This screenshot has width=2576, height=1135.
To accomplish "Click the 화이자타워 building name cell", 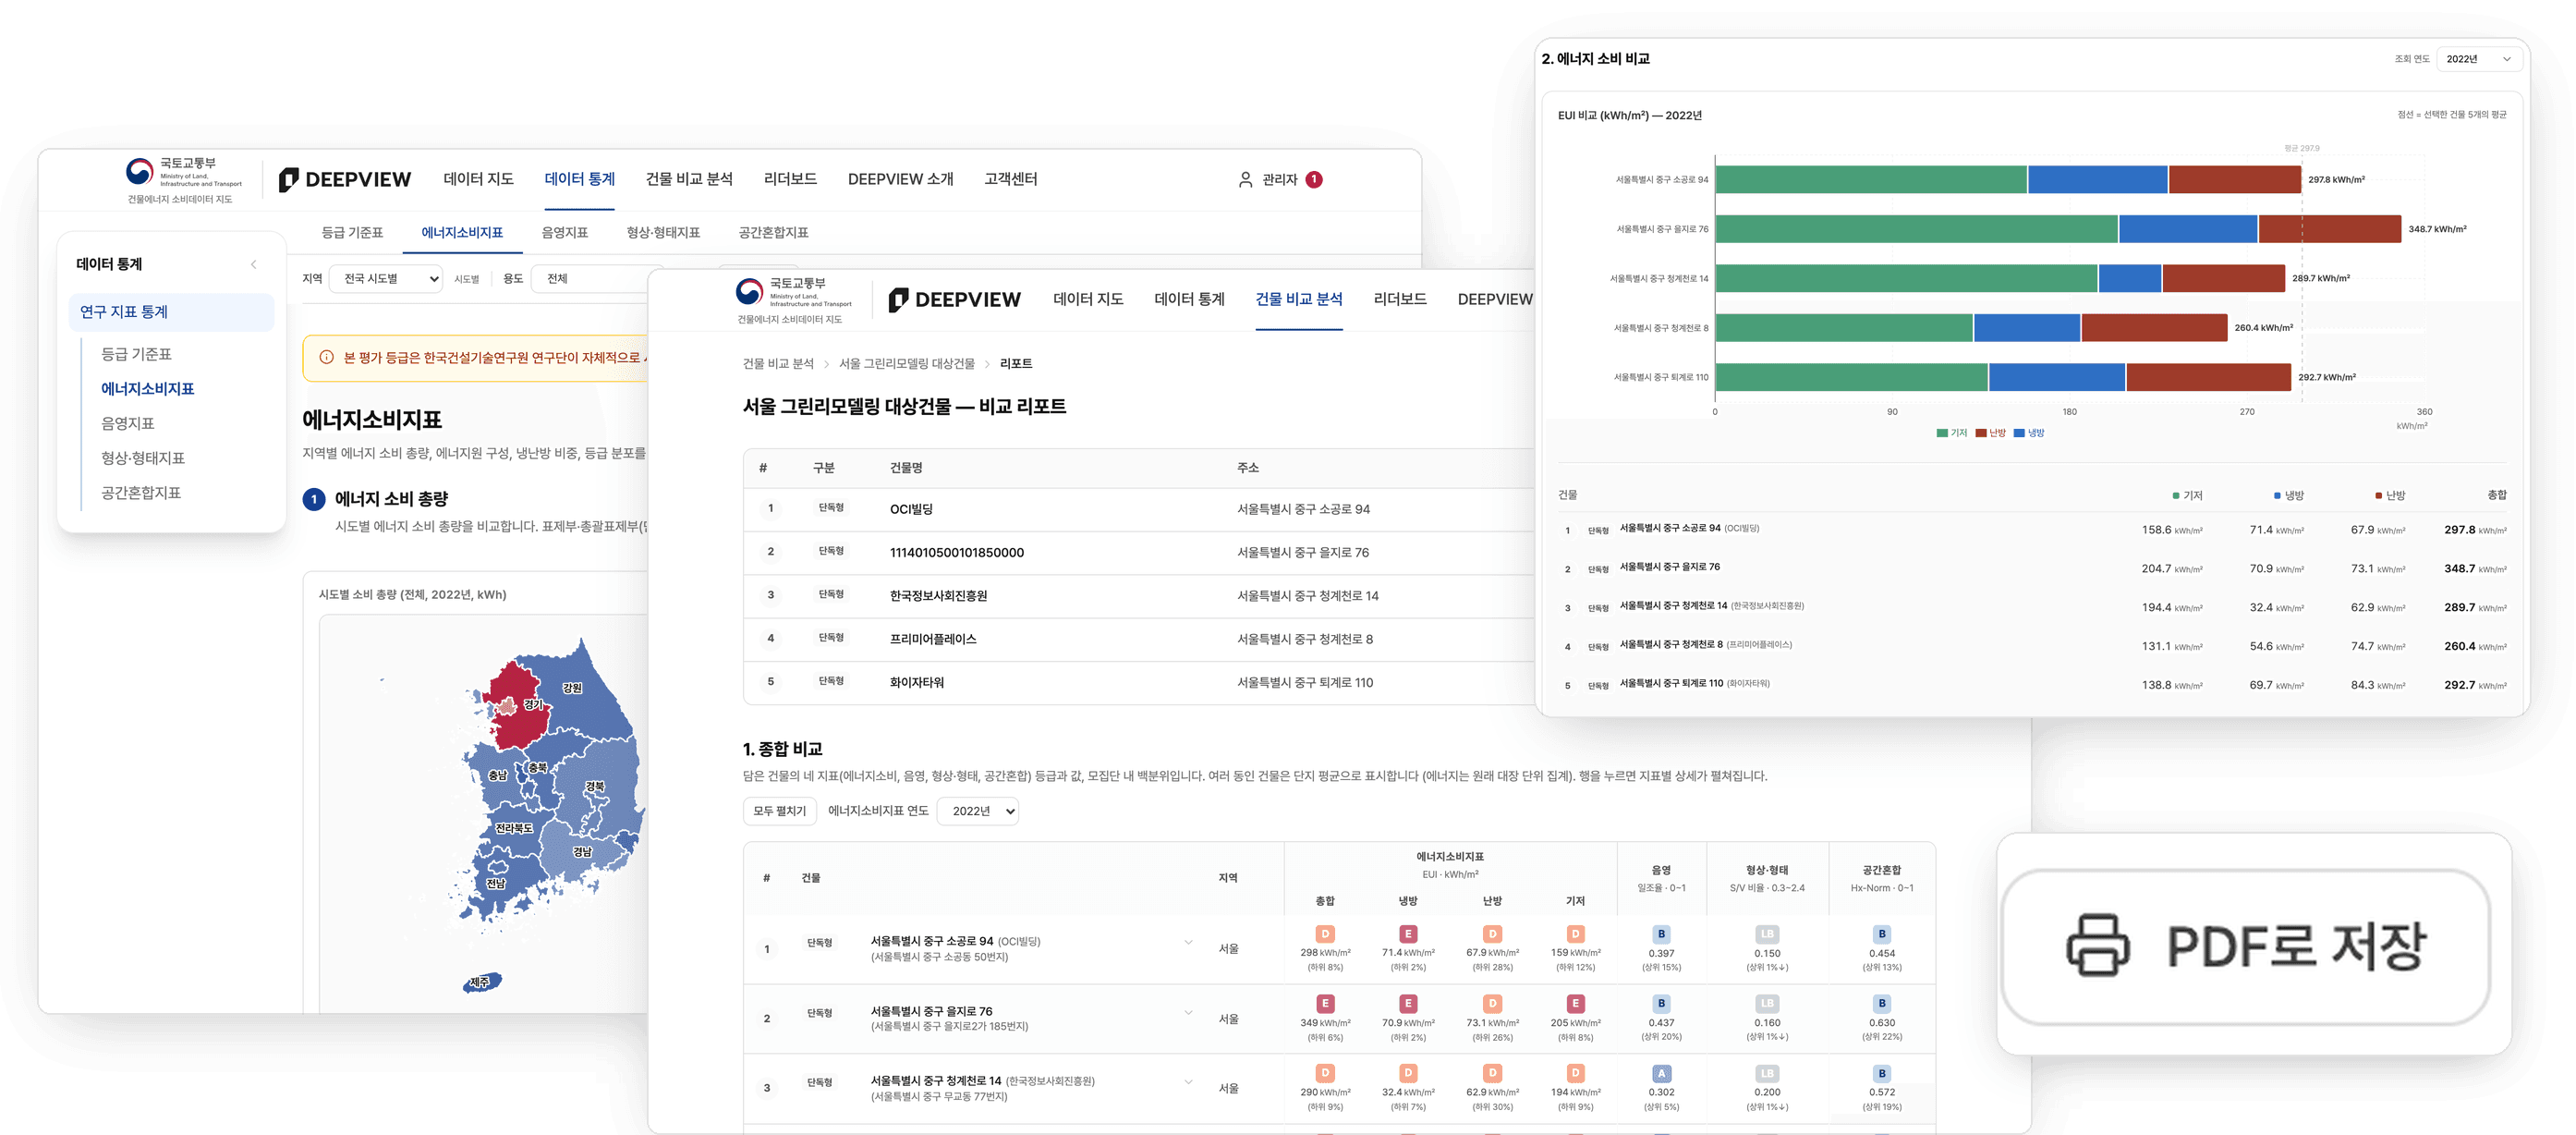I will [x=917, y=683].
